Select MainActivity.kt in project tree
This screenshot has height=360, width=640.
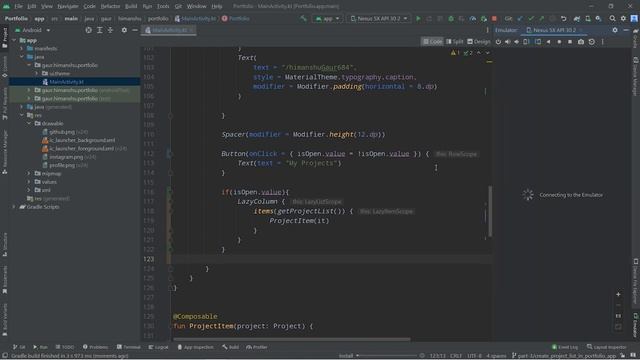pos(66,82)
